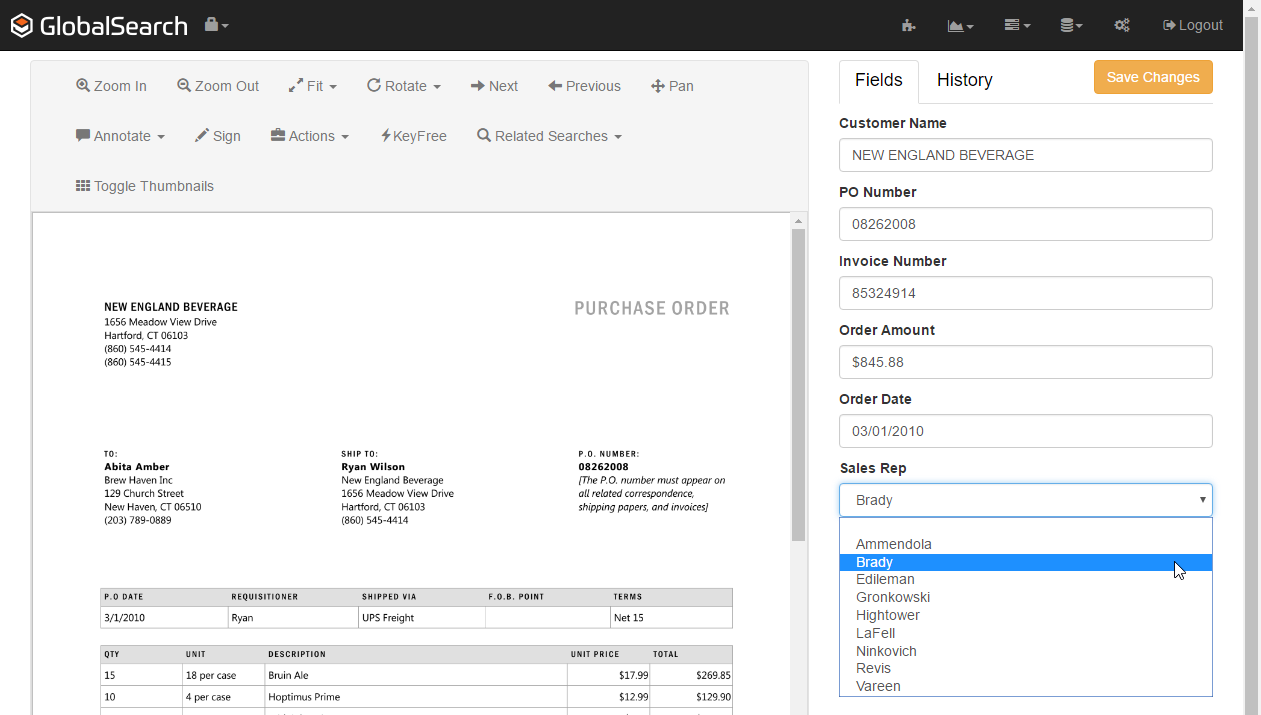
Task: Select the Pan tool
Action: click(x=672, y=86)
